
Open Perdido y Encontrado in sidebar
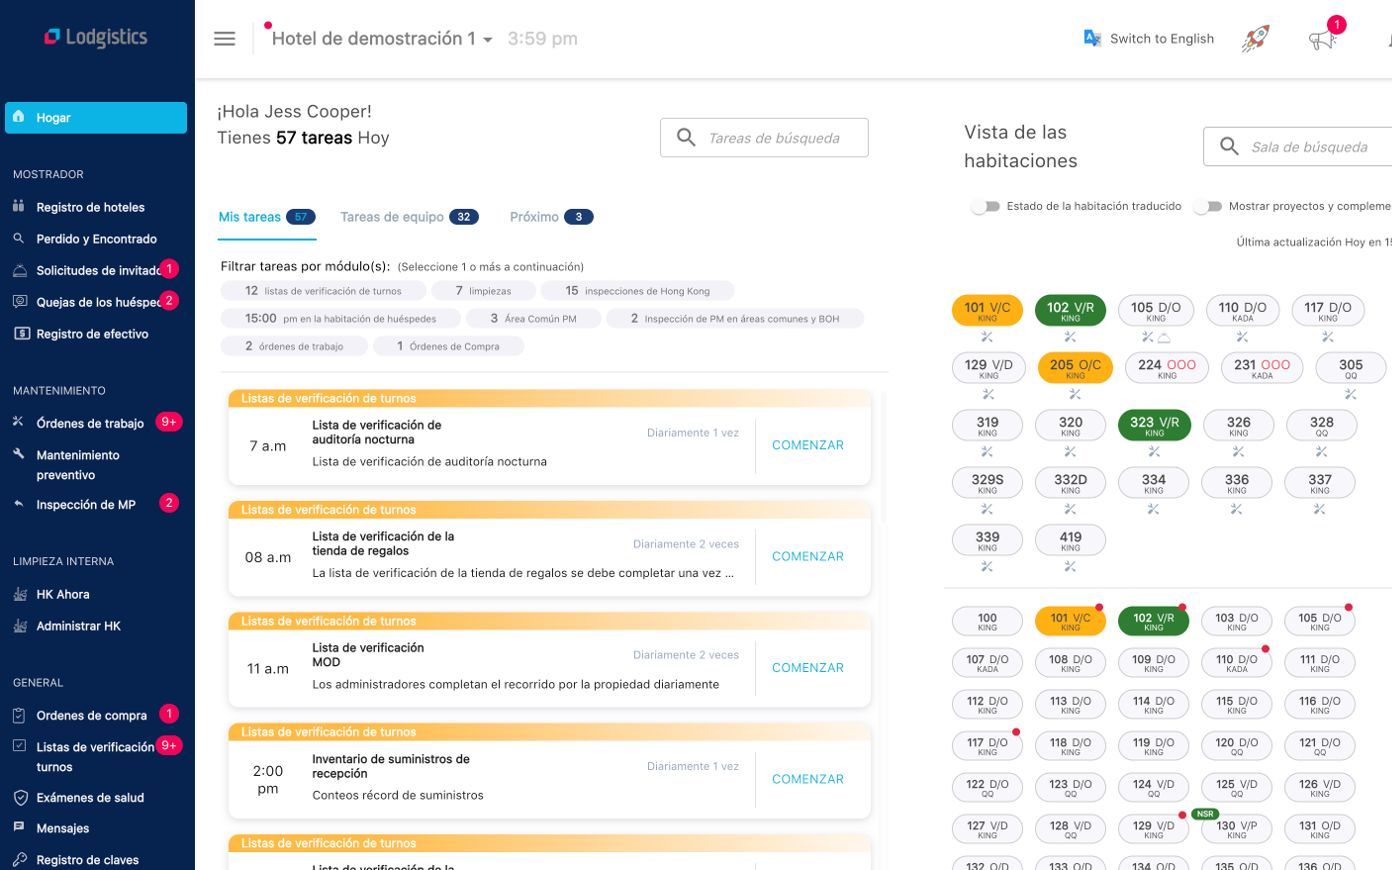pyautogui.click(x=96, y=239)
